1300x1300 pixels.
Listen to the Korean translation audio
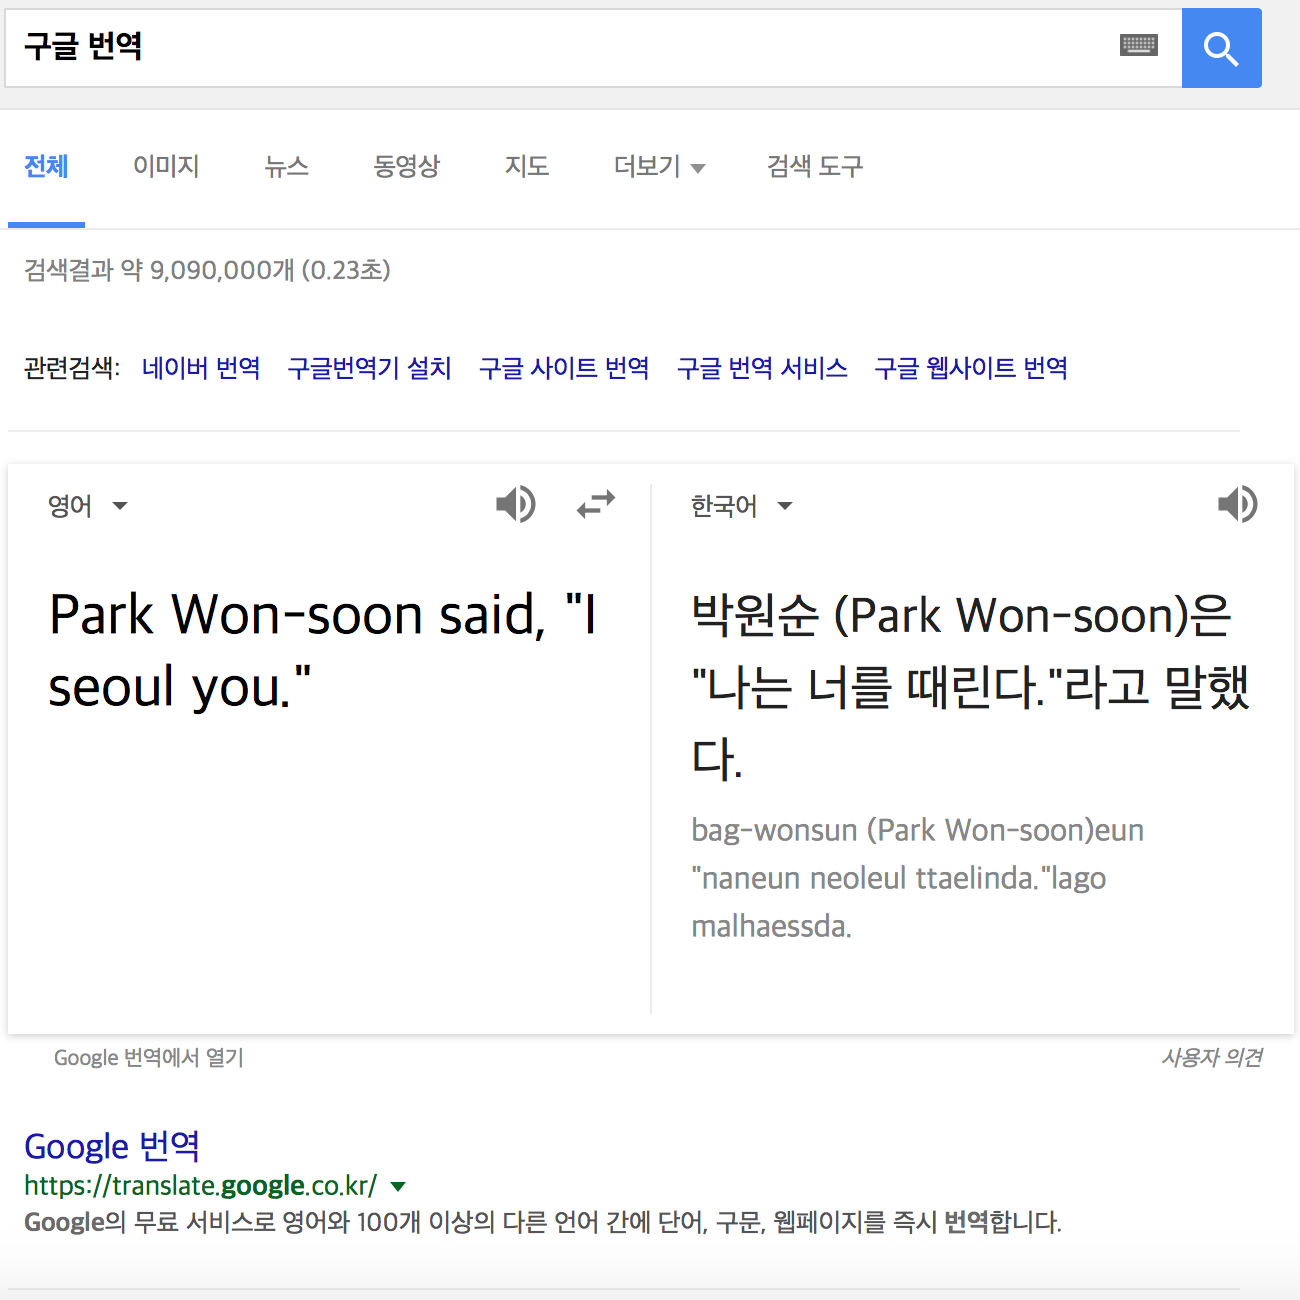(1237, 505)
